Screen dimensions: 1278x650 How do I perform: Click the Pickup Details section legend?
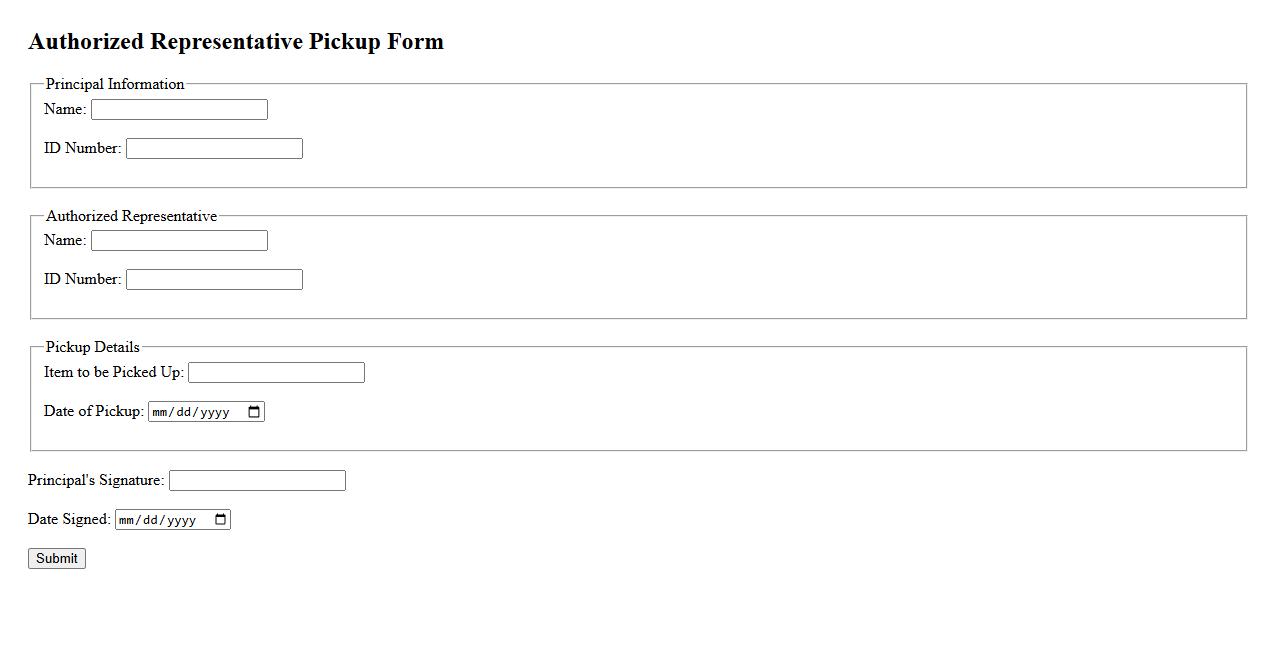92,347
